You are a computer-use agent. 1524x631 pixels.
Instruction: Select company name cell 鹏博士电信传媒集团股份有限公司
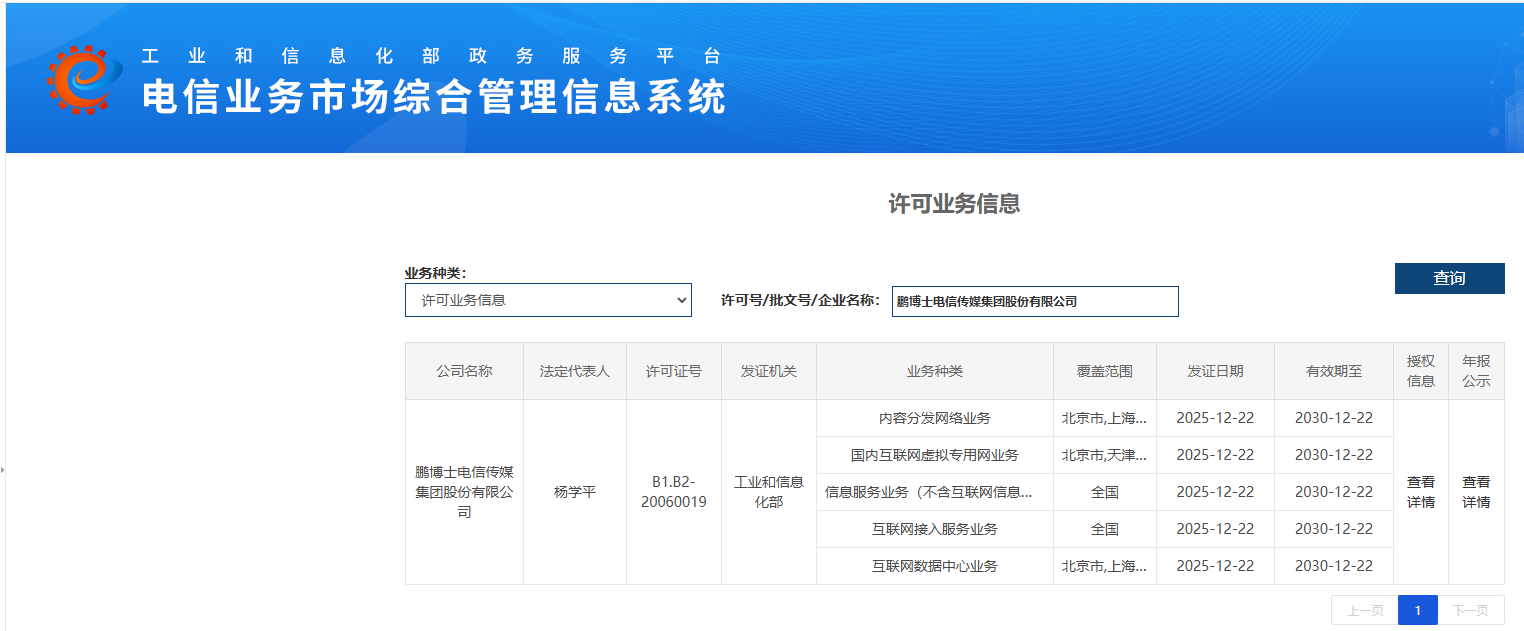(x=464, y=492)
